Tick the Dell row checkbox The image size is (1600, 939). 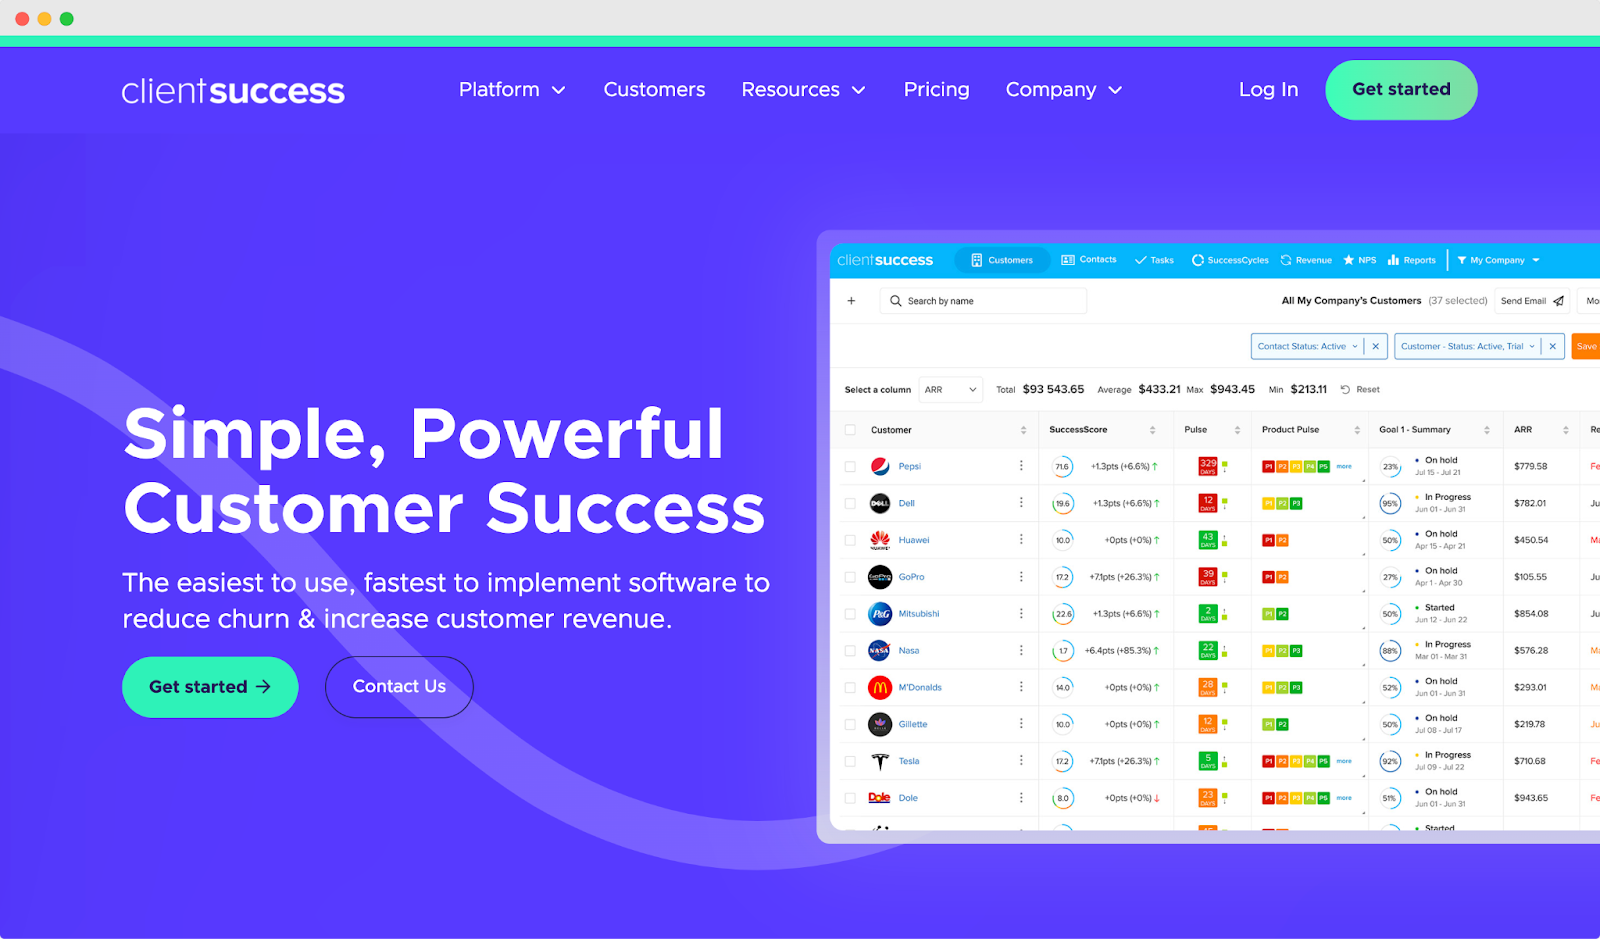point(850,504)
